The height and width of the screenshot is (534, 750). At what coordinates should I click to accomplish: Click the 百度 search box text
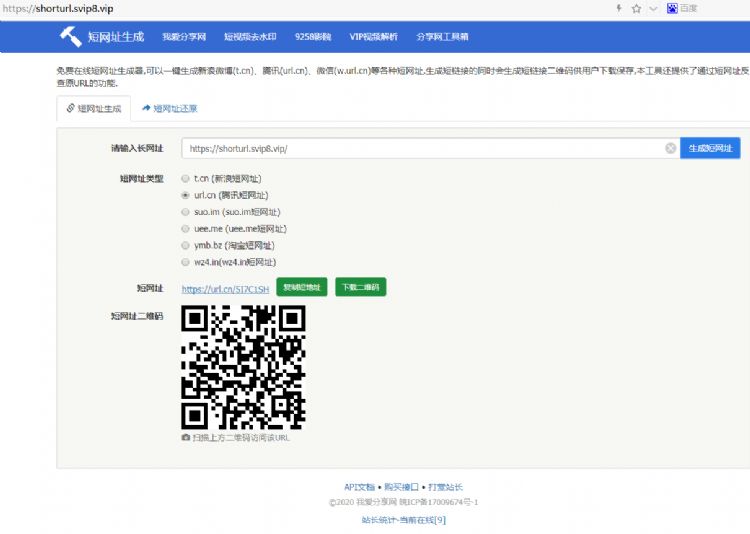pos(689,8)
